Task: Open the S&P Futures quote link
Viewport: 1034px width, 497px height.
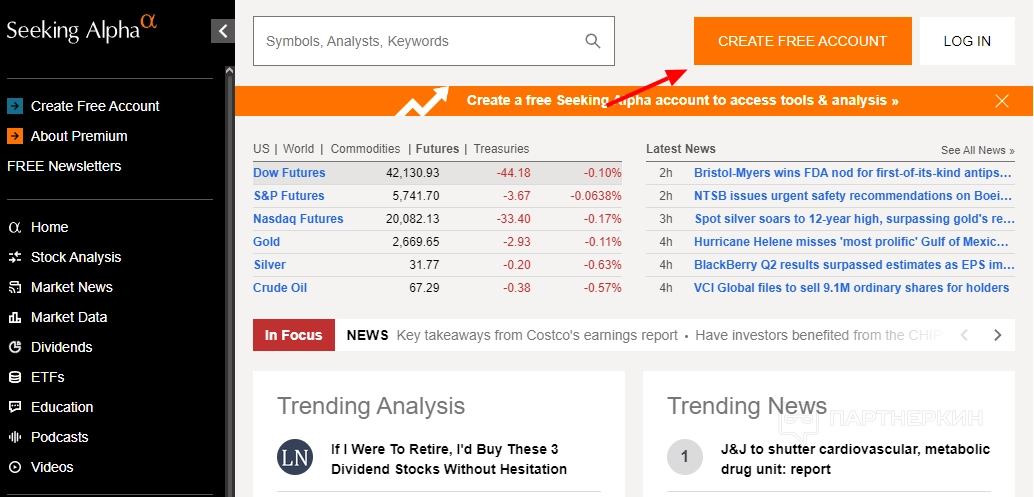Action: pos(289,196)
